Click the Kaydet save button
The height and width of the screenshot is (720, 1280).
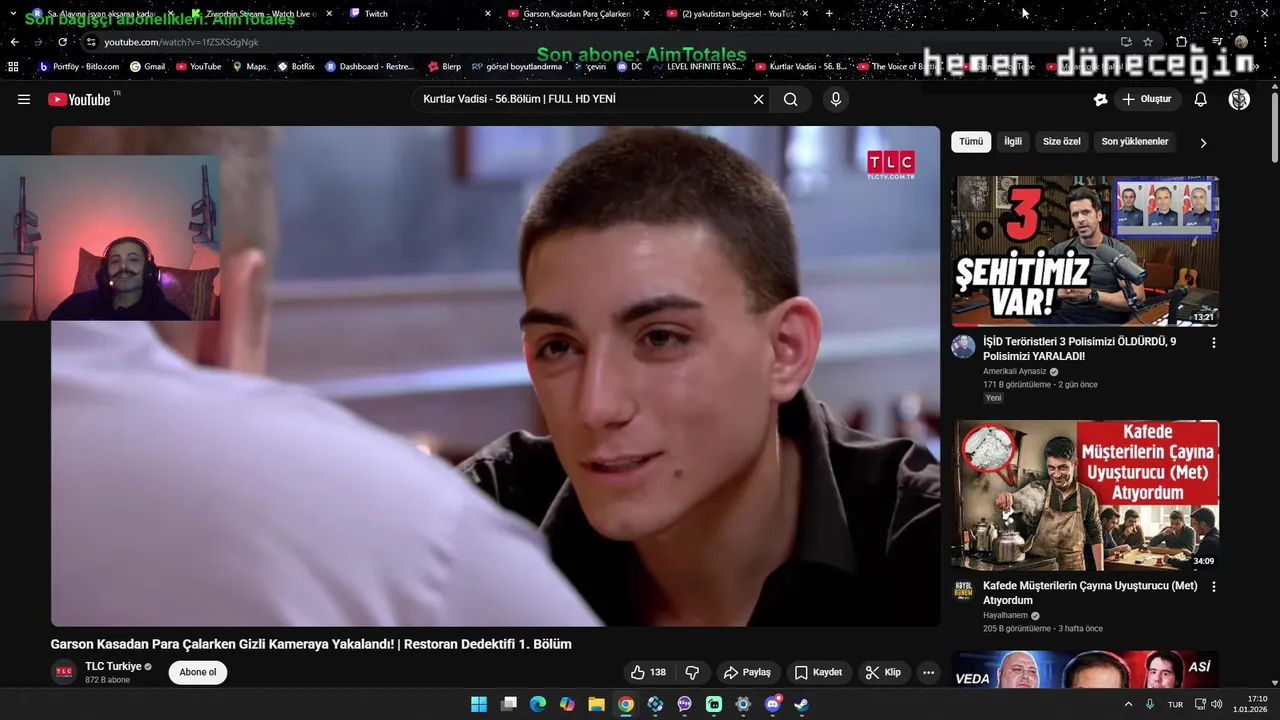point(818,672)
